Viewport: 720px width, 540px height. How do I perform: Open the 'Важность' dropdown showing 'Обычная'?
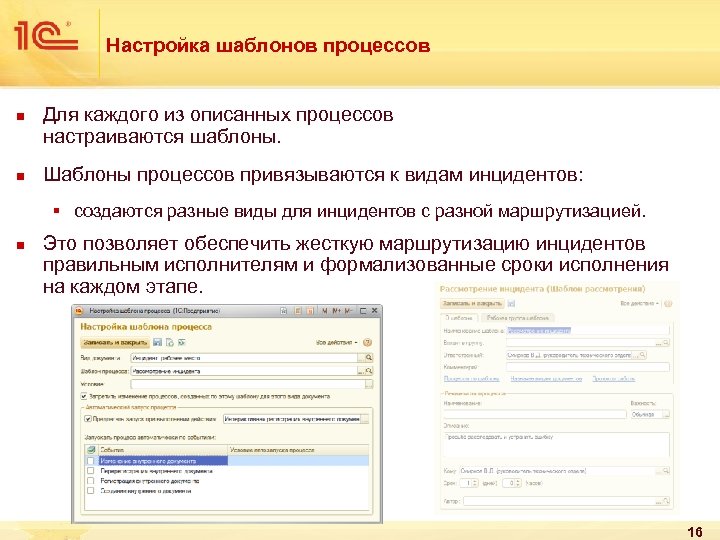[x=665, y=414]
